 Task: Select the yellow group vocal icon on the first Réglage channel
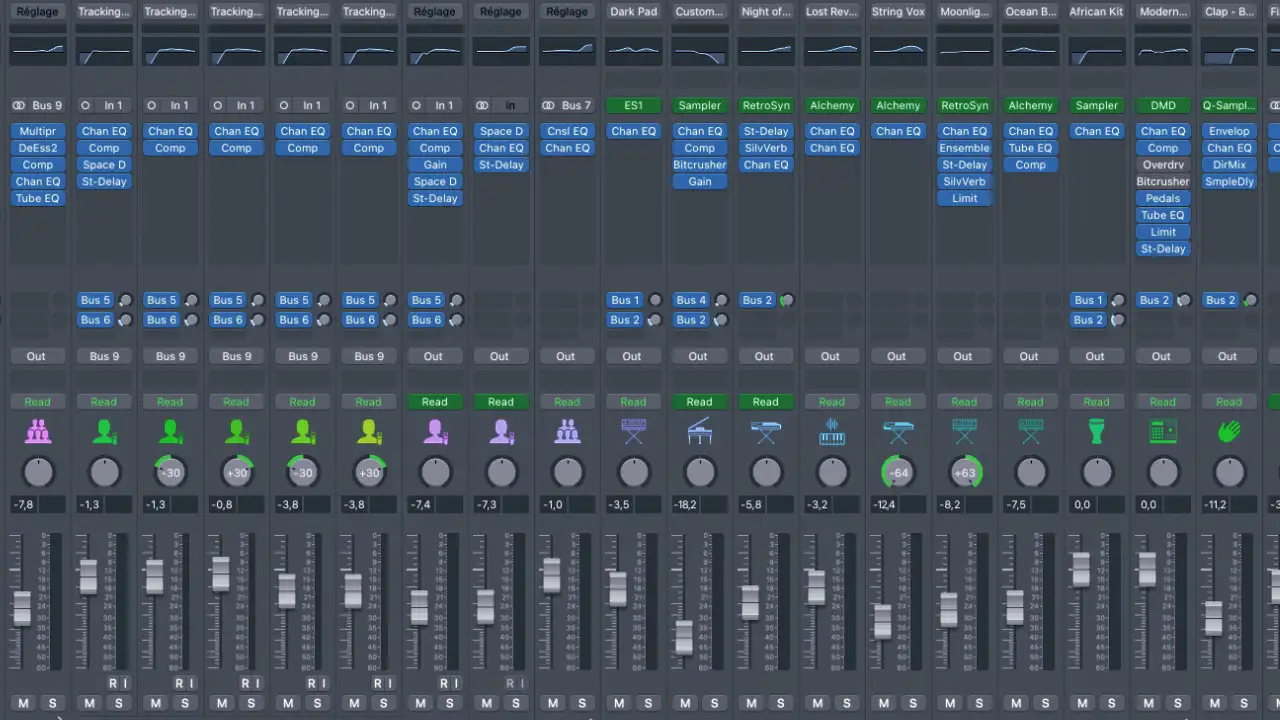(37, 432)
